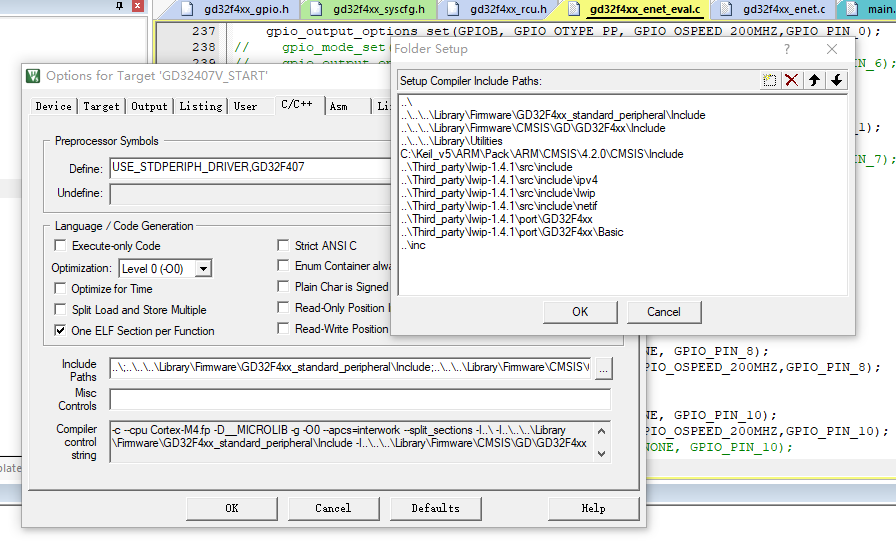Select the C:\Keil_v5 CMSIS include path
Image resolution: width=896 pixels, height=542 pixels.
tap(542, 154)
